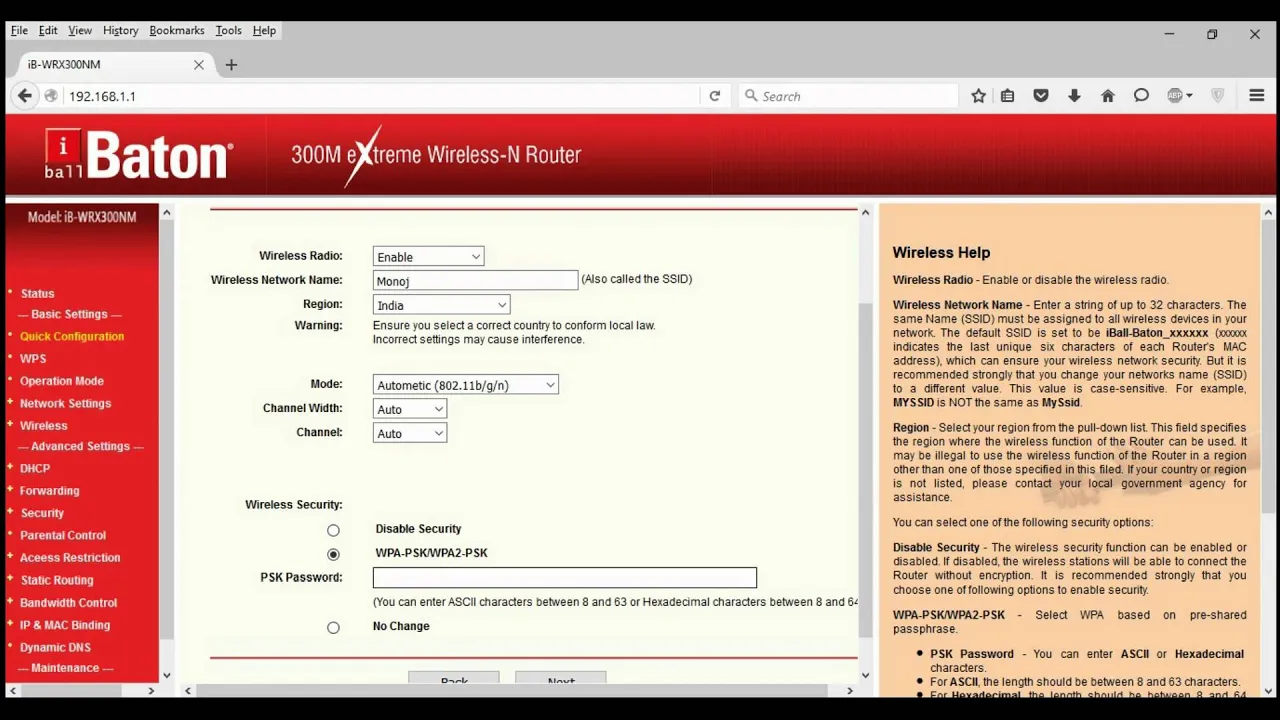Open the chat bubble toolbar icon
The width and height of the screenshot is (1280, 720).
point(1141,96)
